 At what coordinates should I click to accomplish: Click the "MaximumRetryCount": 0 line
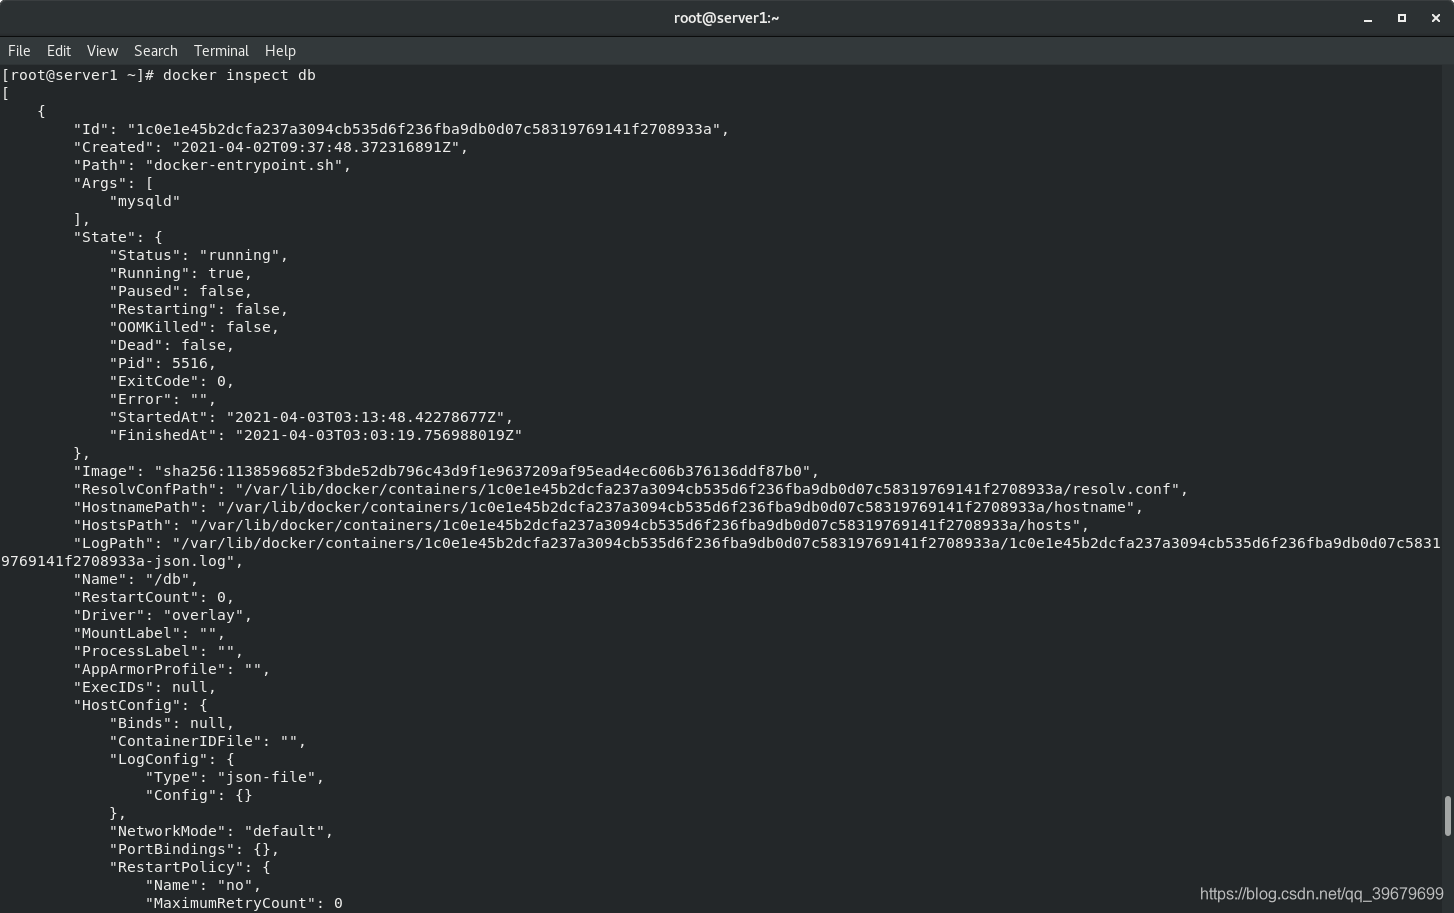(x=244, y=903)
